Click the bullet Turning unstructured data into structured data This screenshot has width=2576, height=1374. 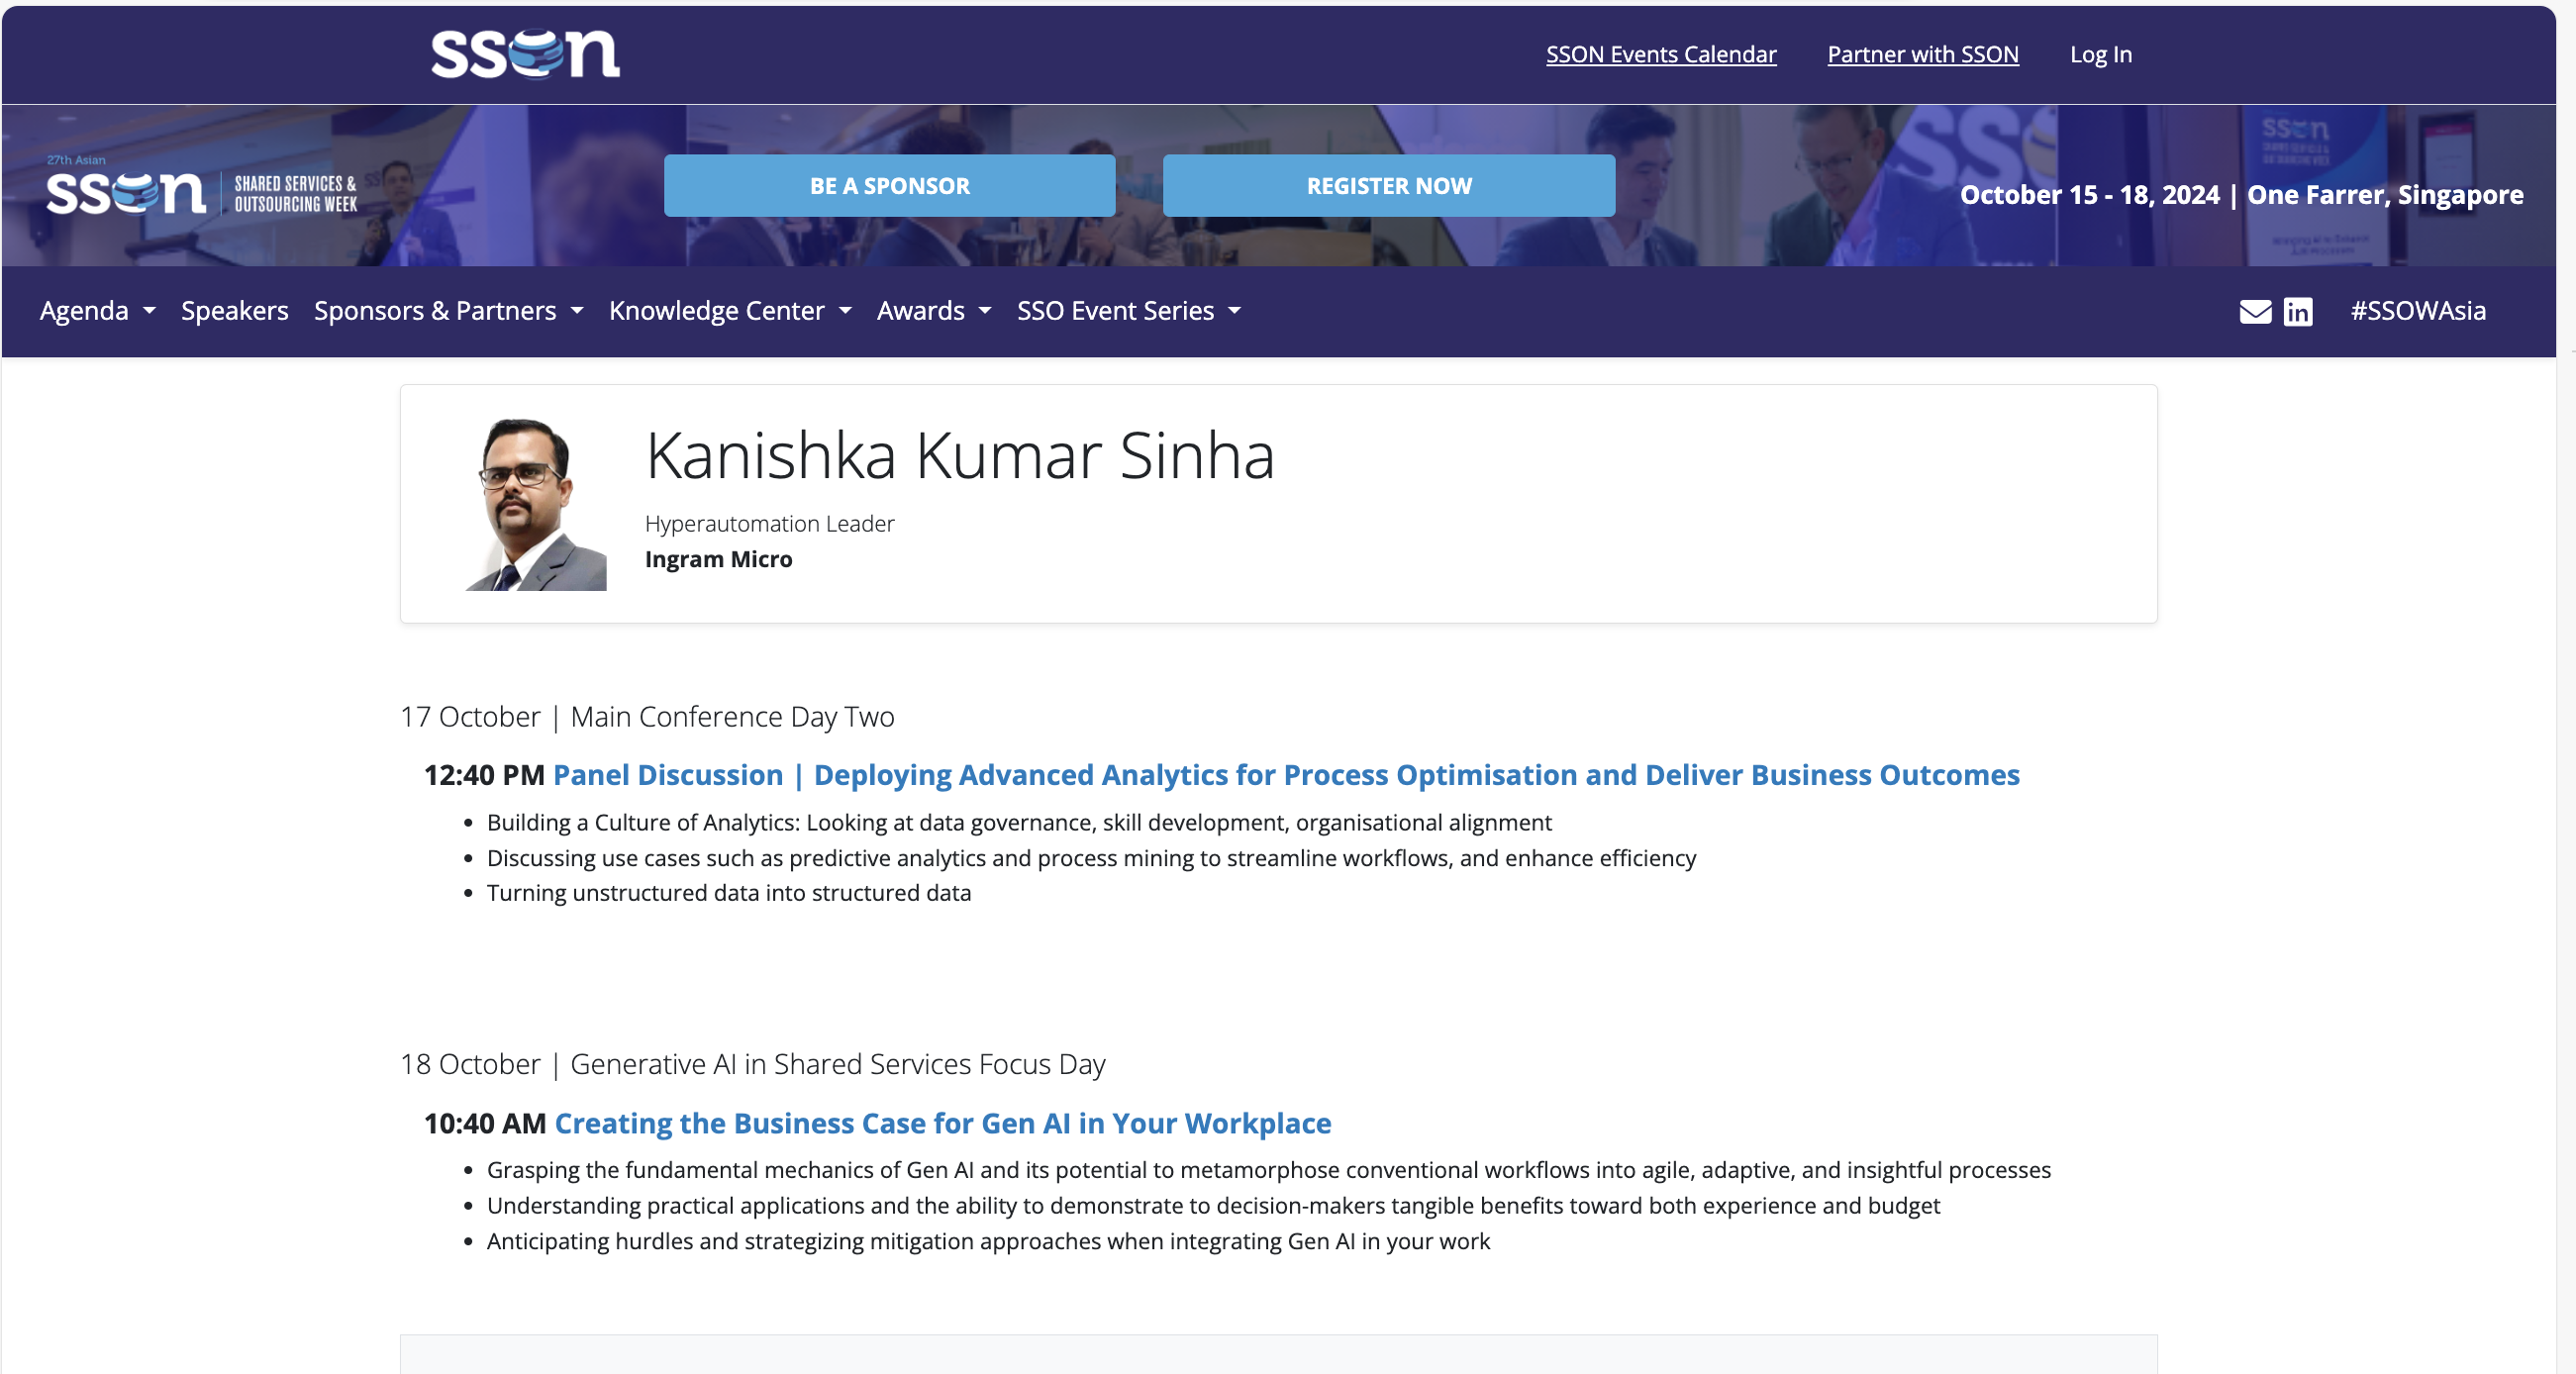coord(729,892)
